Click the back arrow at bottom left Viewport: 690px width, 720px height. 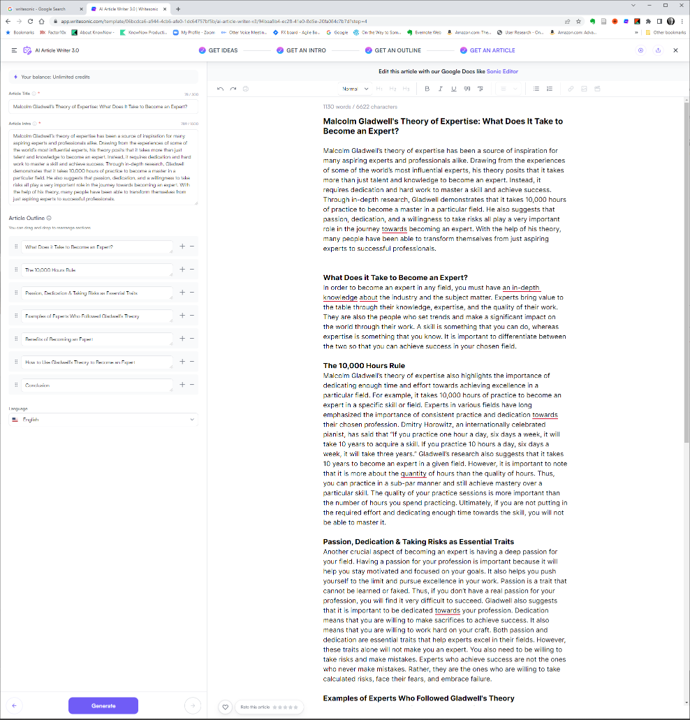point(14,706)
